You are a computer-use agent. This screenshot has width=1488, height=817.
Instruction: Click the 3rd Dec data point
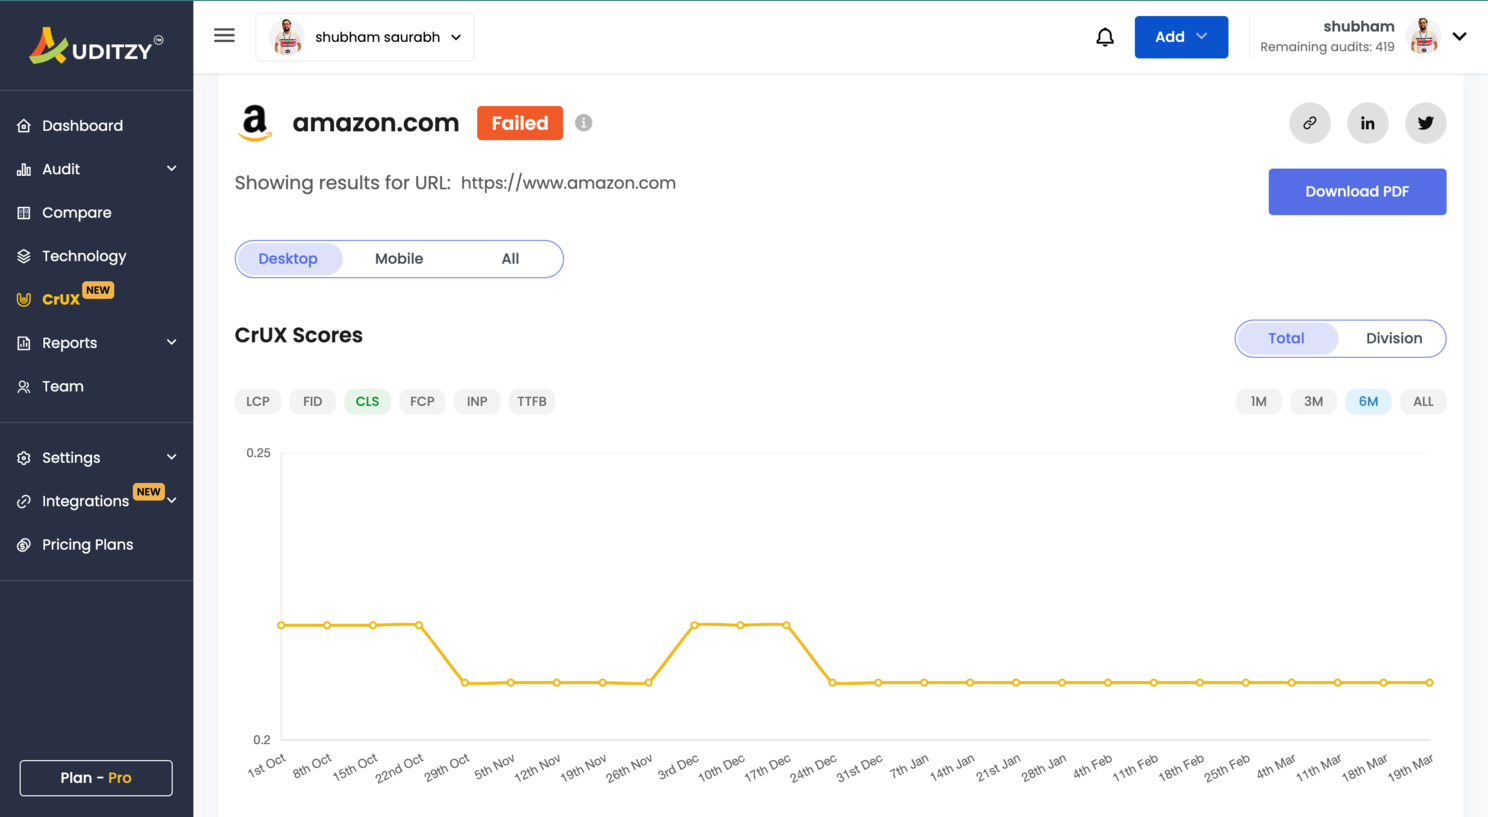[695, 625]
